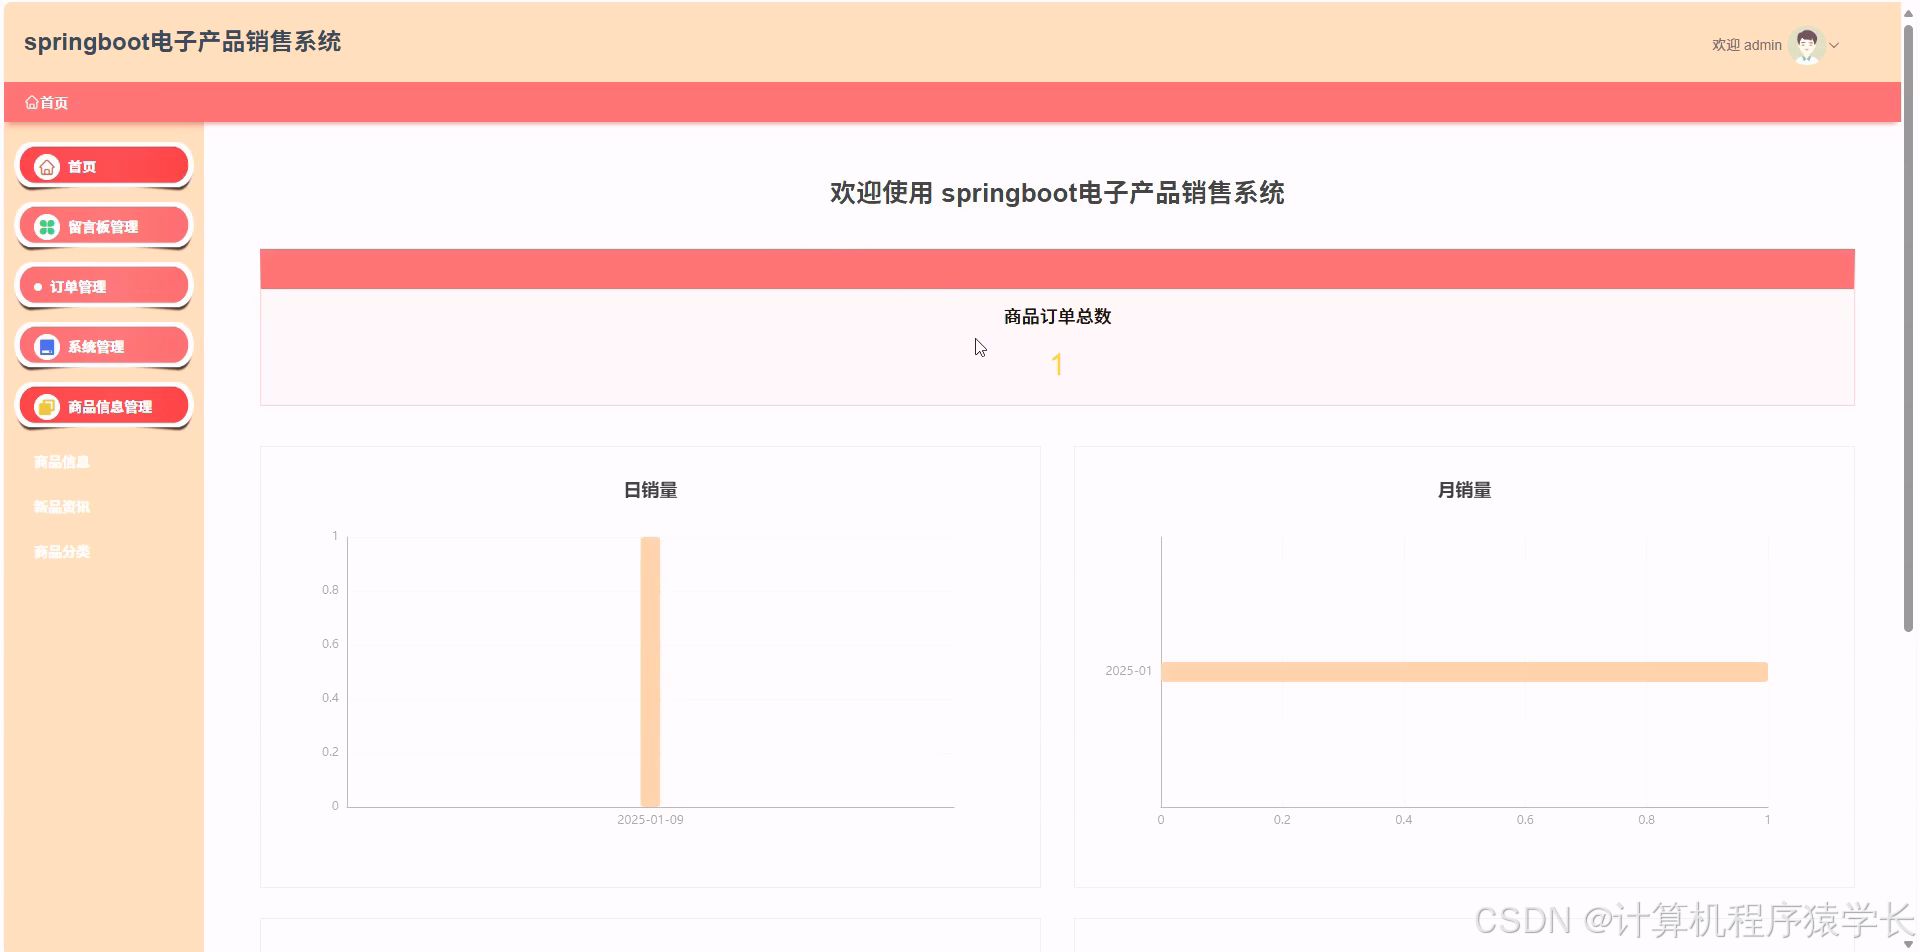
Task: Collapse the 首页 sidebar entry
Action: 103,165
